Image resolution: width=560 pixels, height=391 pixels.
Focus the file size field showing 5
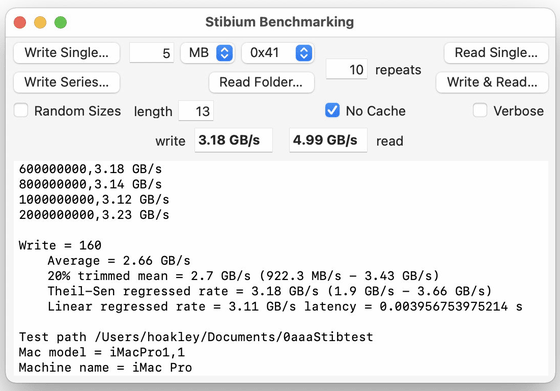152,53
